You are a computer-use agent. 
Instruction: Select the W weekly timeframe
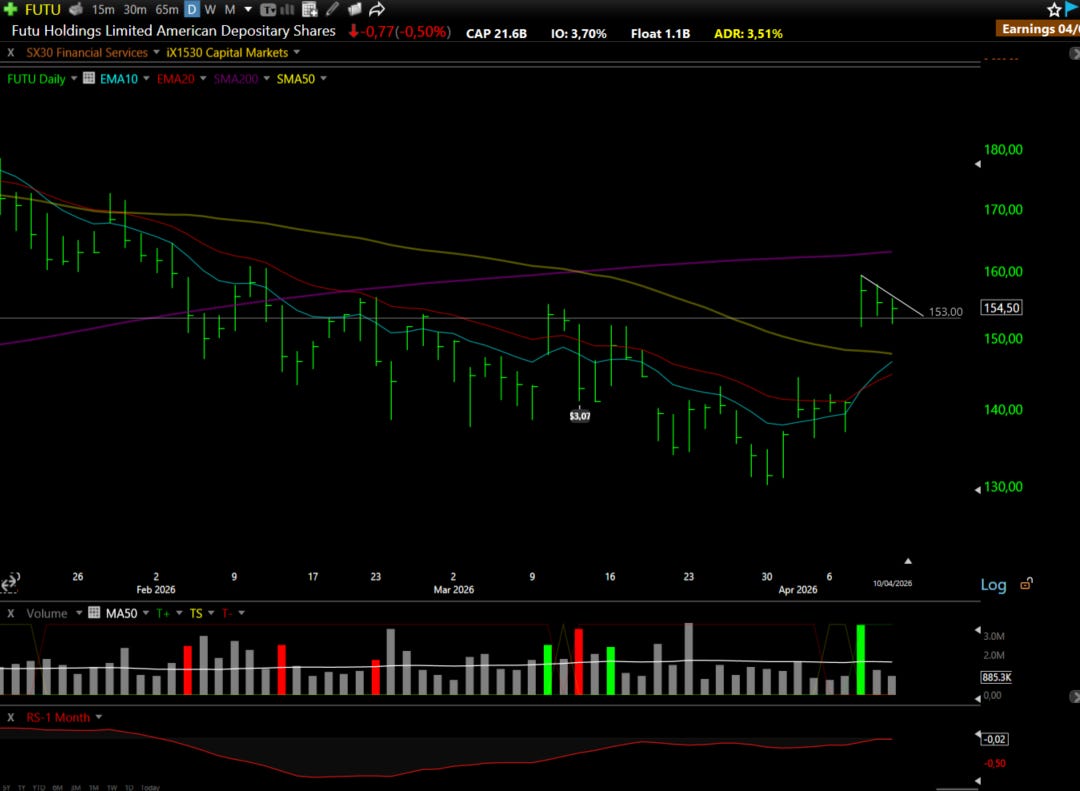210,10
